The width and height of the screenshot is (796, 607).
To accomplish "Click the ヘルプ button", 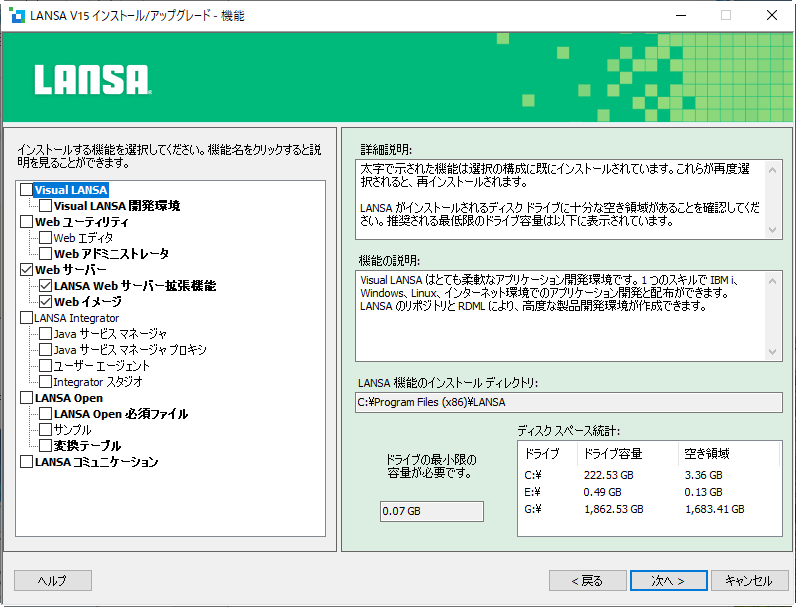I will [53, 580].
